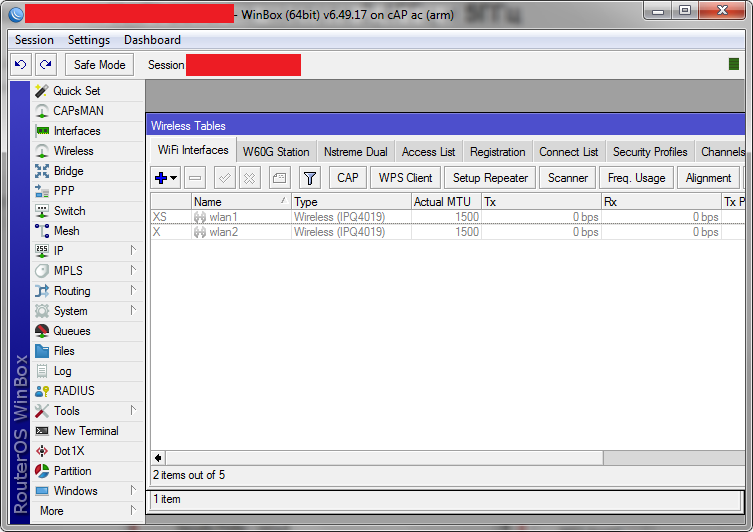Open the Dashboard menu
Viewport: 753px width, 532px height.
152,40
